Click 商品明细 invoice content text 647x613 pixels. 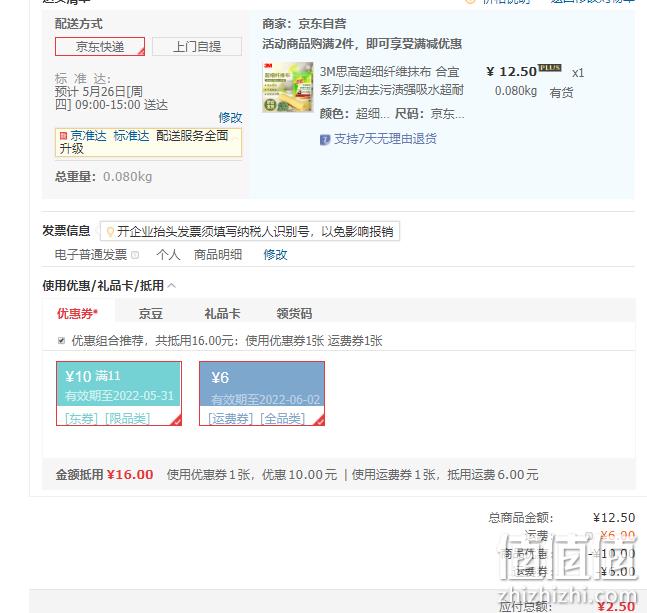(218, 255)
